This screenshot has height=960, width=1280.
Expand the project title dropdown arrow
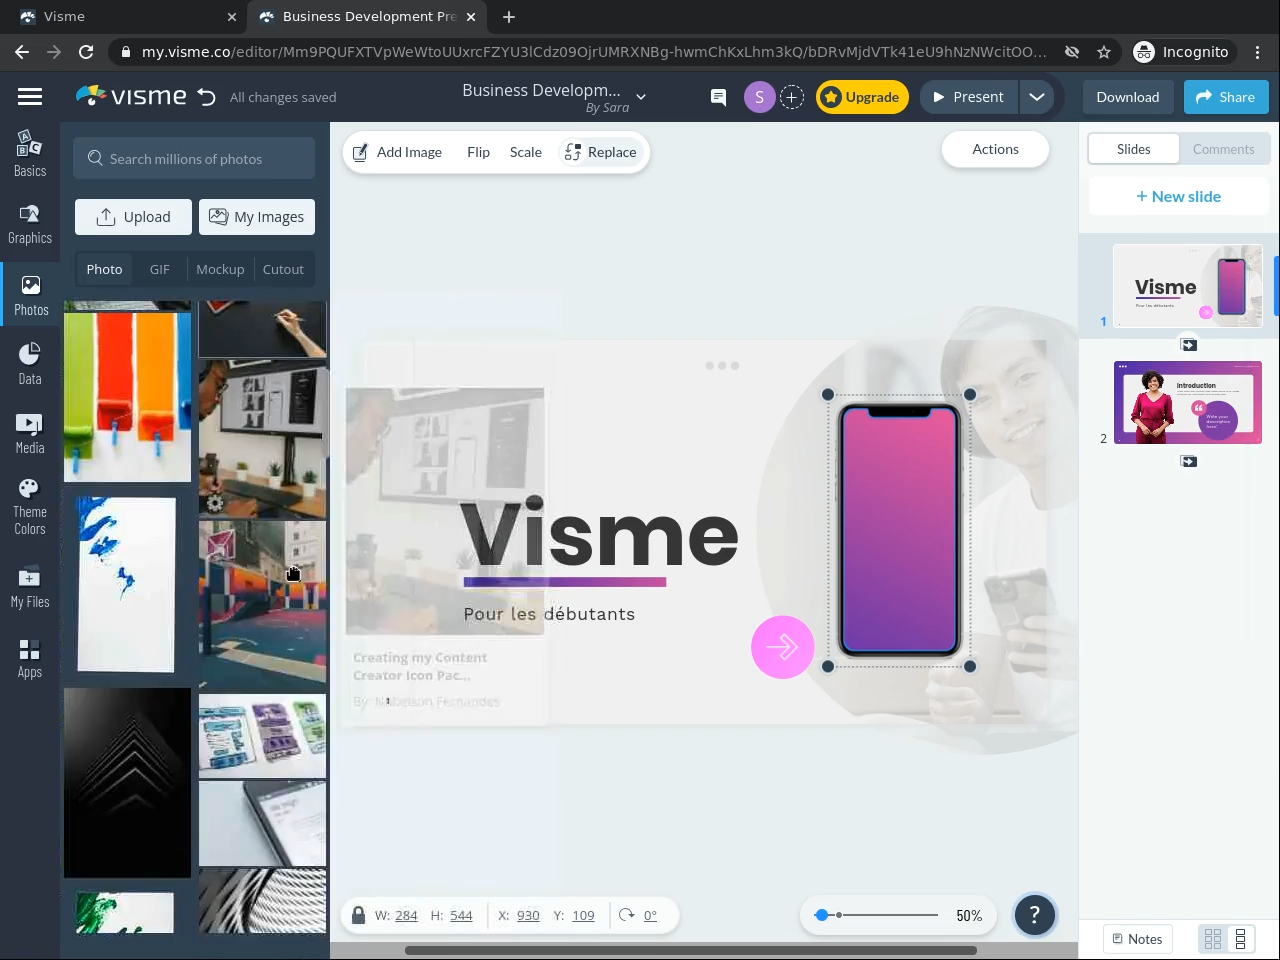pyautogui.click(x=641, y=97)
